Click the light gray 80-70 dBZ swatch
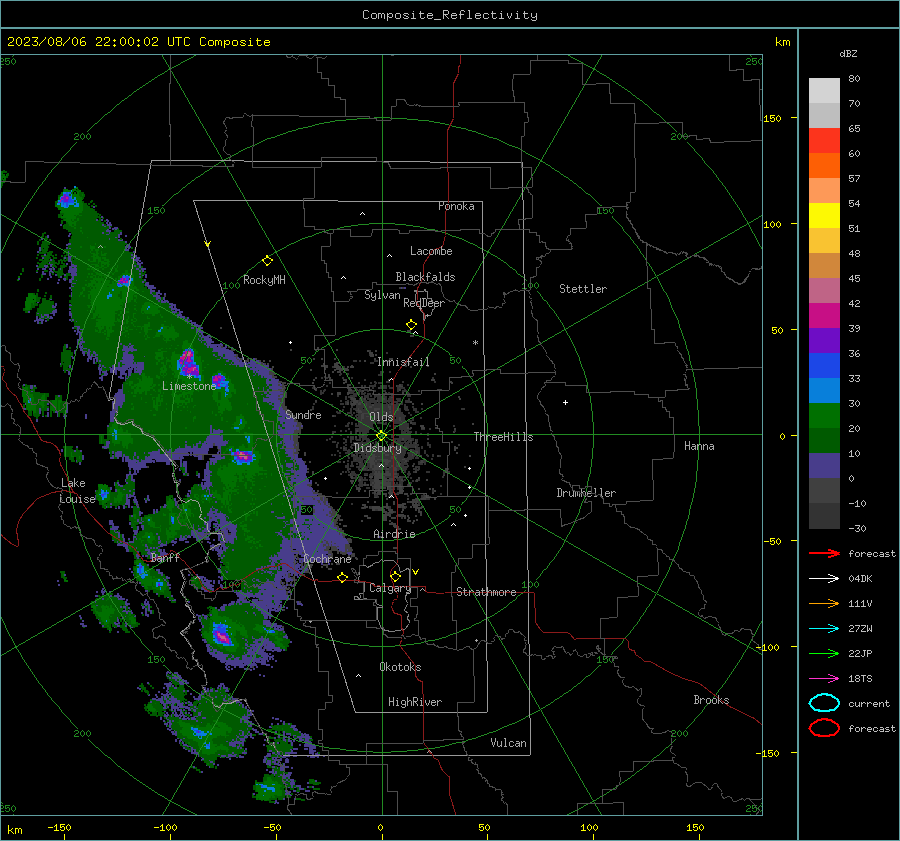The width and height of the screenshot is (900, 841). pyautogui.click(x=824, y=91)
